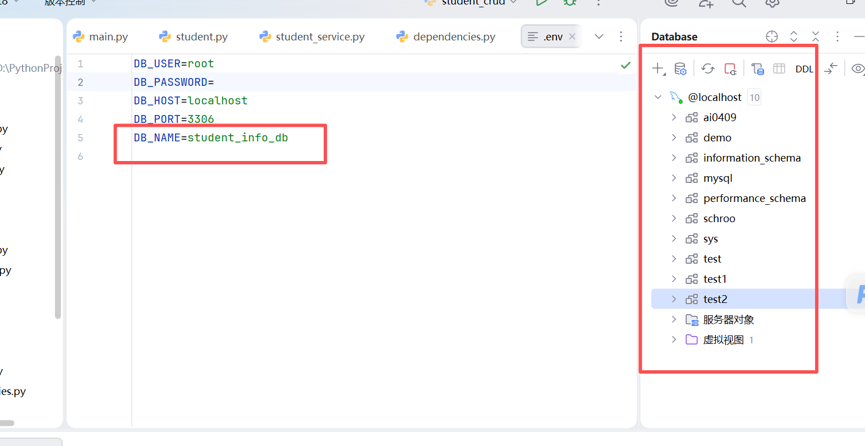The width and height of the screenshot is (865, 446).
Task: Open Data Source Properties in Database toolbar
Action: click(680, 68)
